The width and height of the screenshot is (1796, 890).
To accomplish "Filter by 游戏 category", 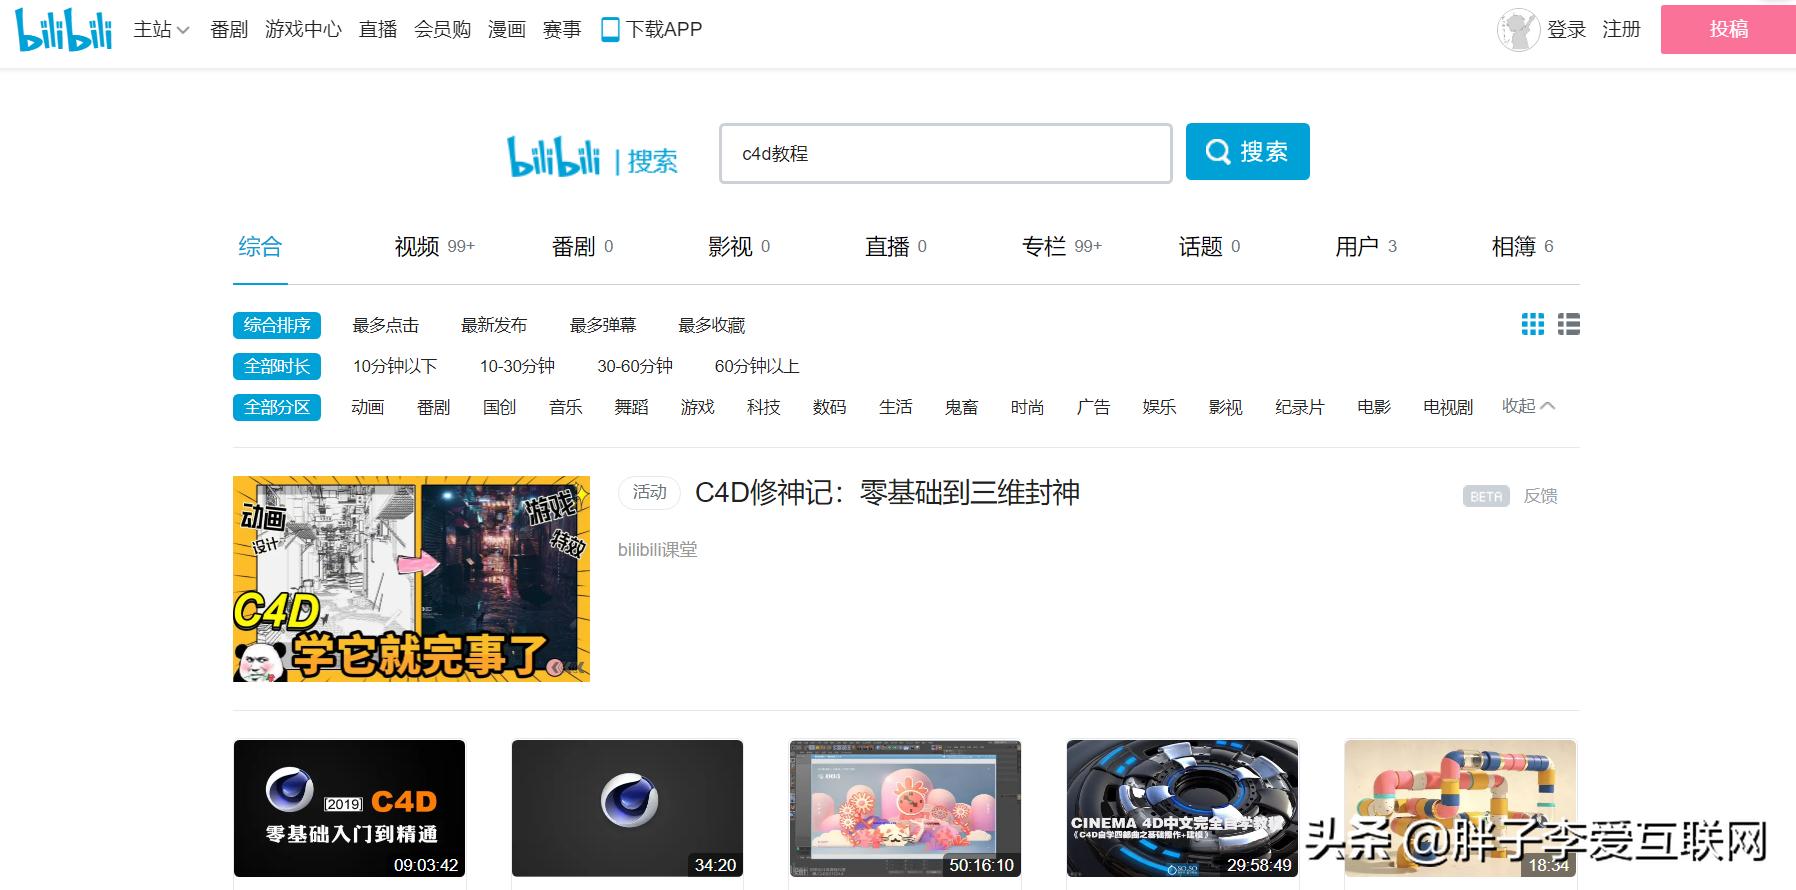I will pos(698,407).
